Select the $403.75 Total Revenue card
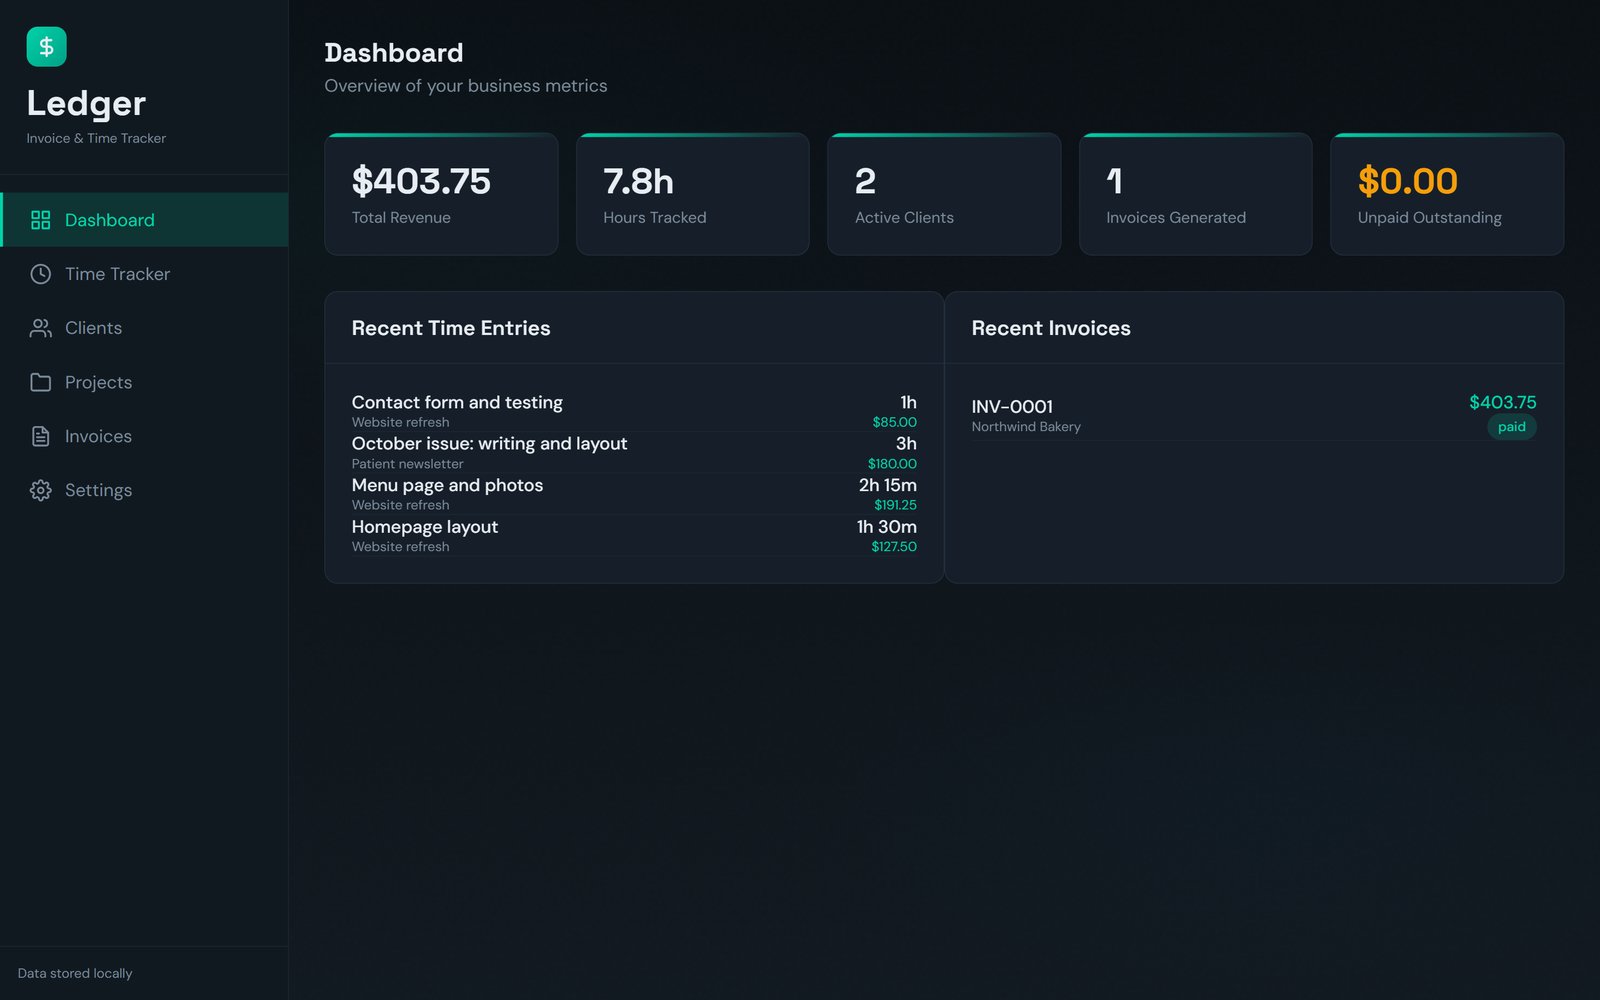 [x=441, y=194]
